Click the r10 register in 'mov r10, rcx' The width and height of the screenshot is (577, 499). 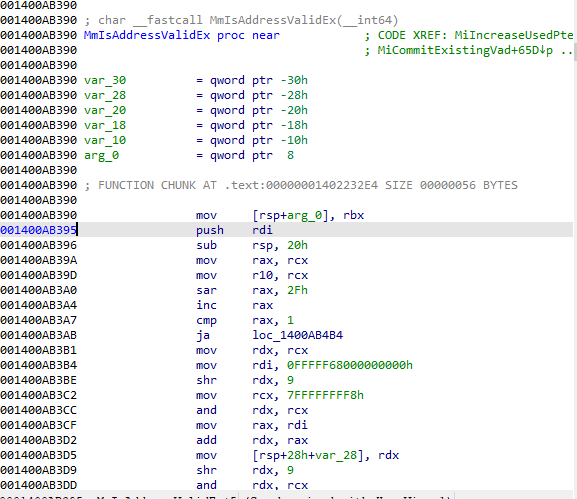click(x=262, y=276)
